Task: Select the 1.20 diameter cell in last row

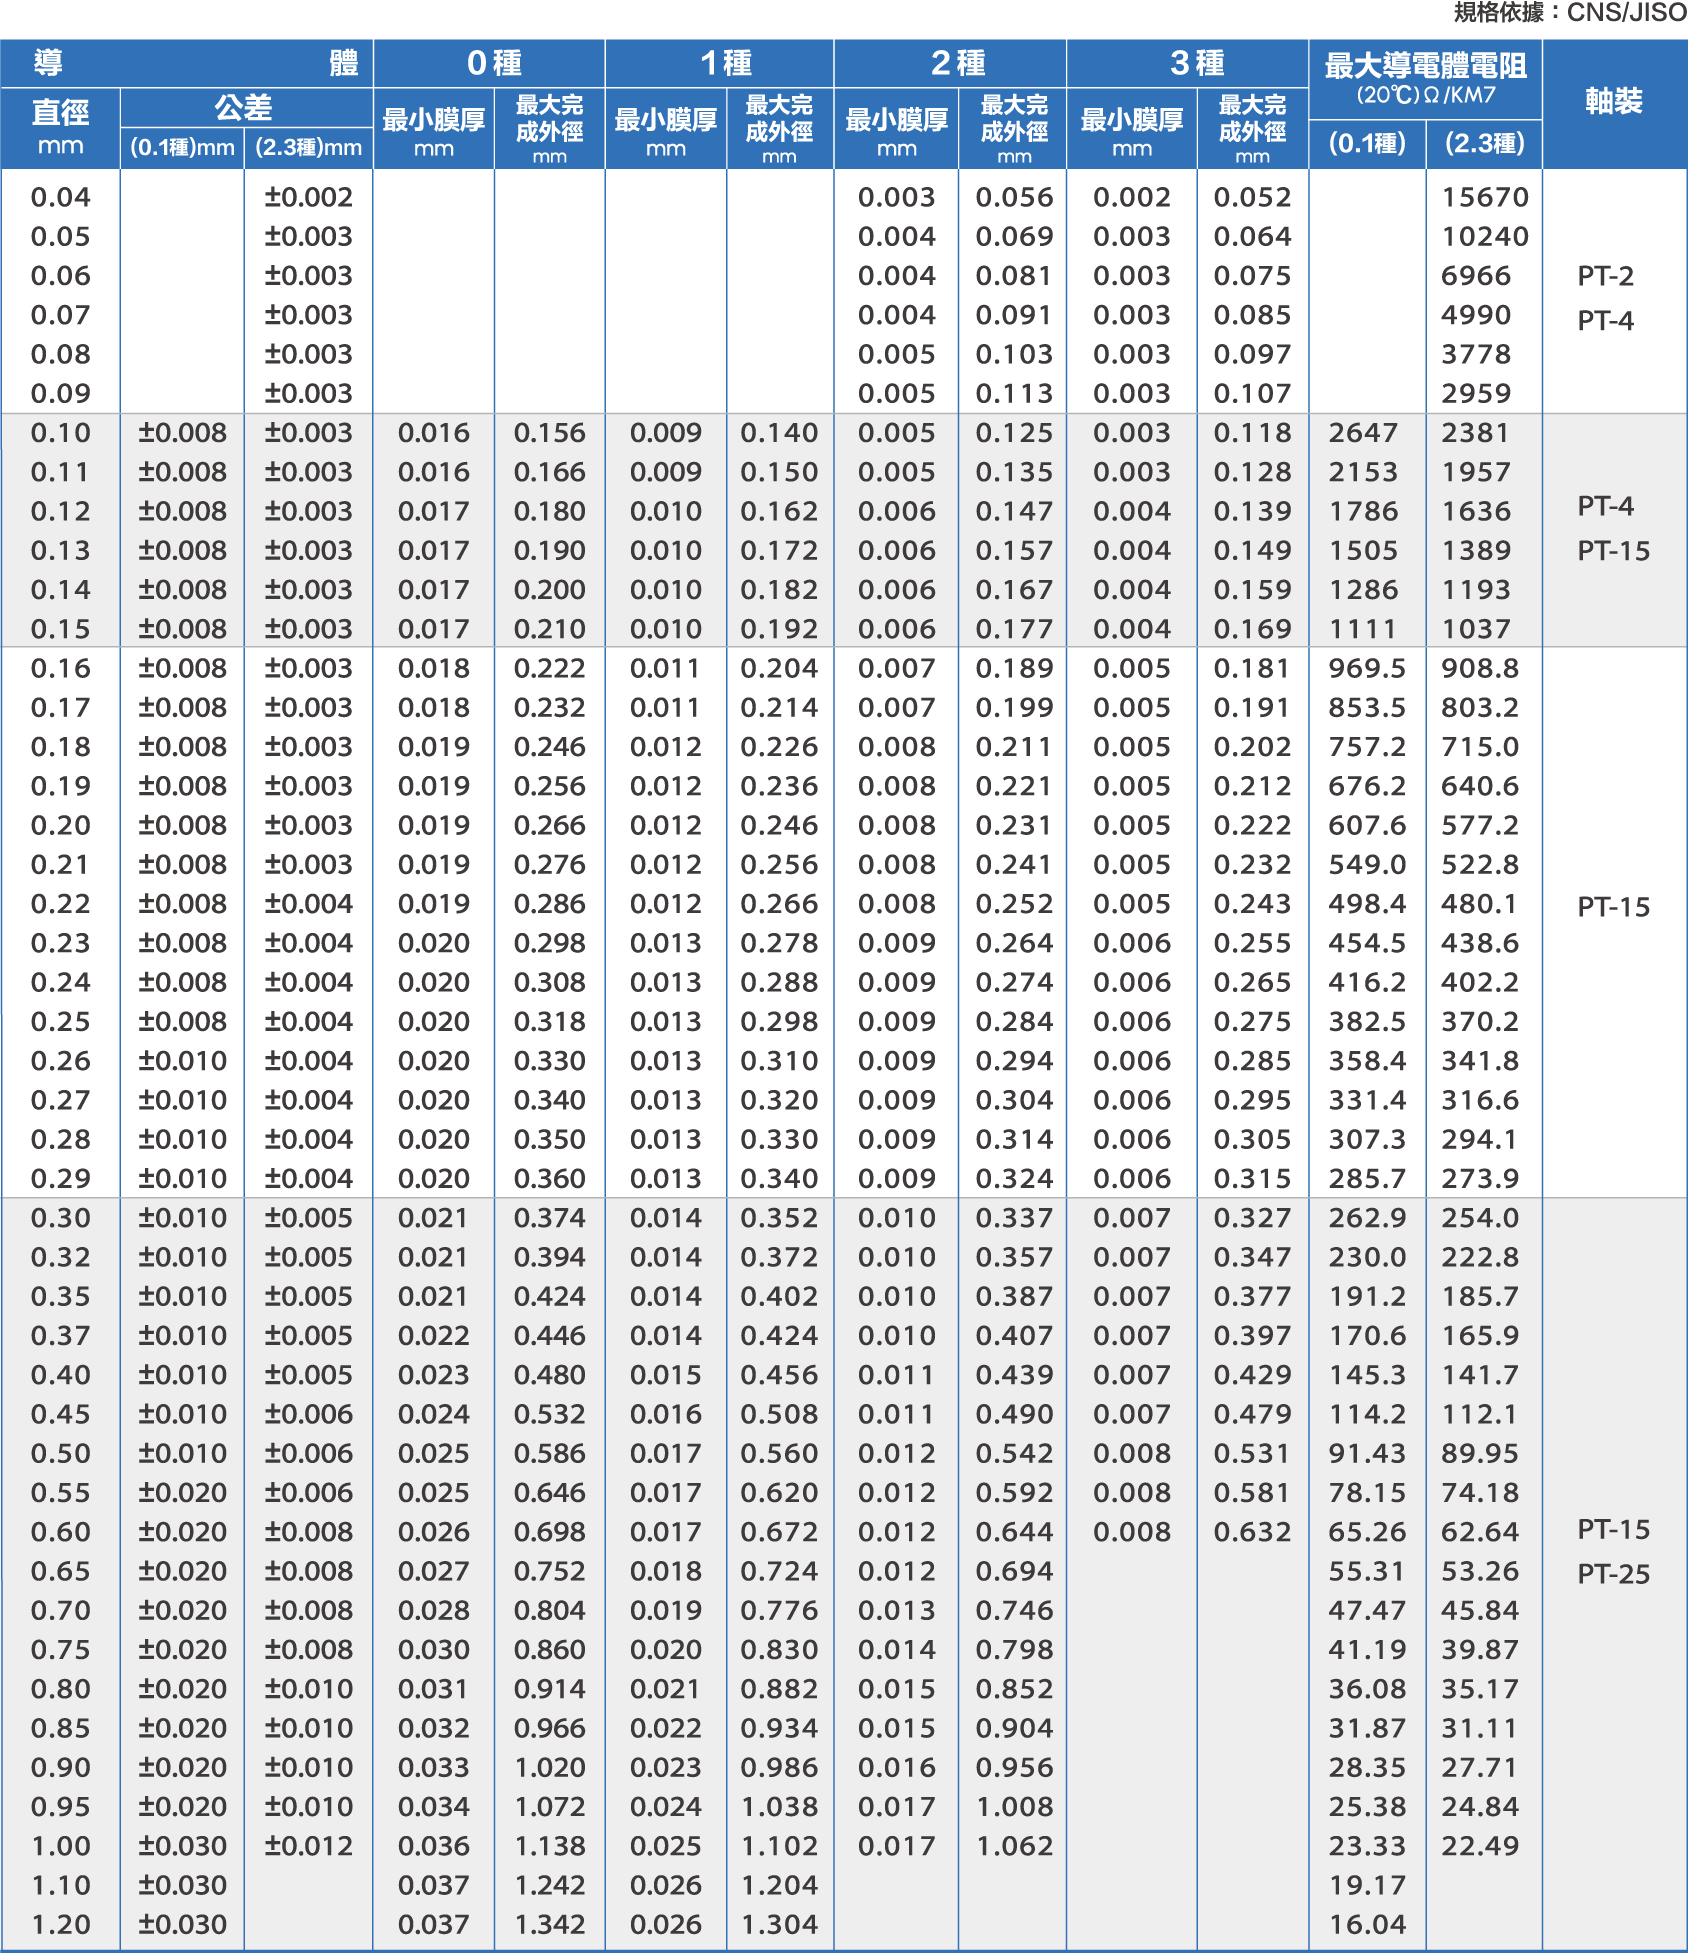Action: pyautogui.click(x=60, y=1924)
